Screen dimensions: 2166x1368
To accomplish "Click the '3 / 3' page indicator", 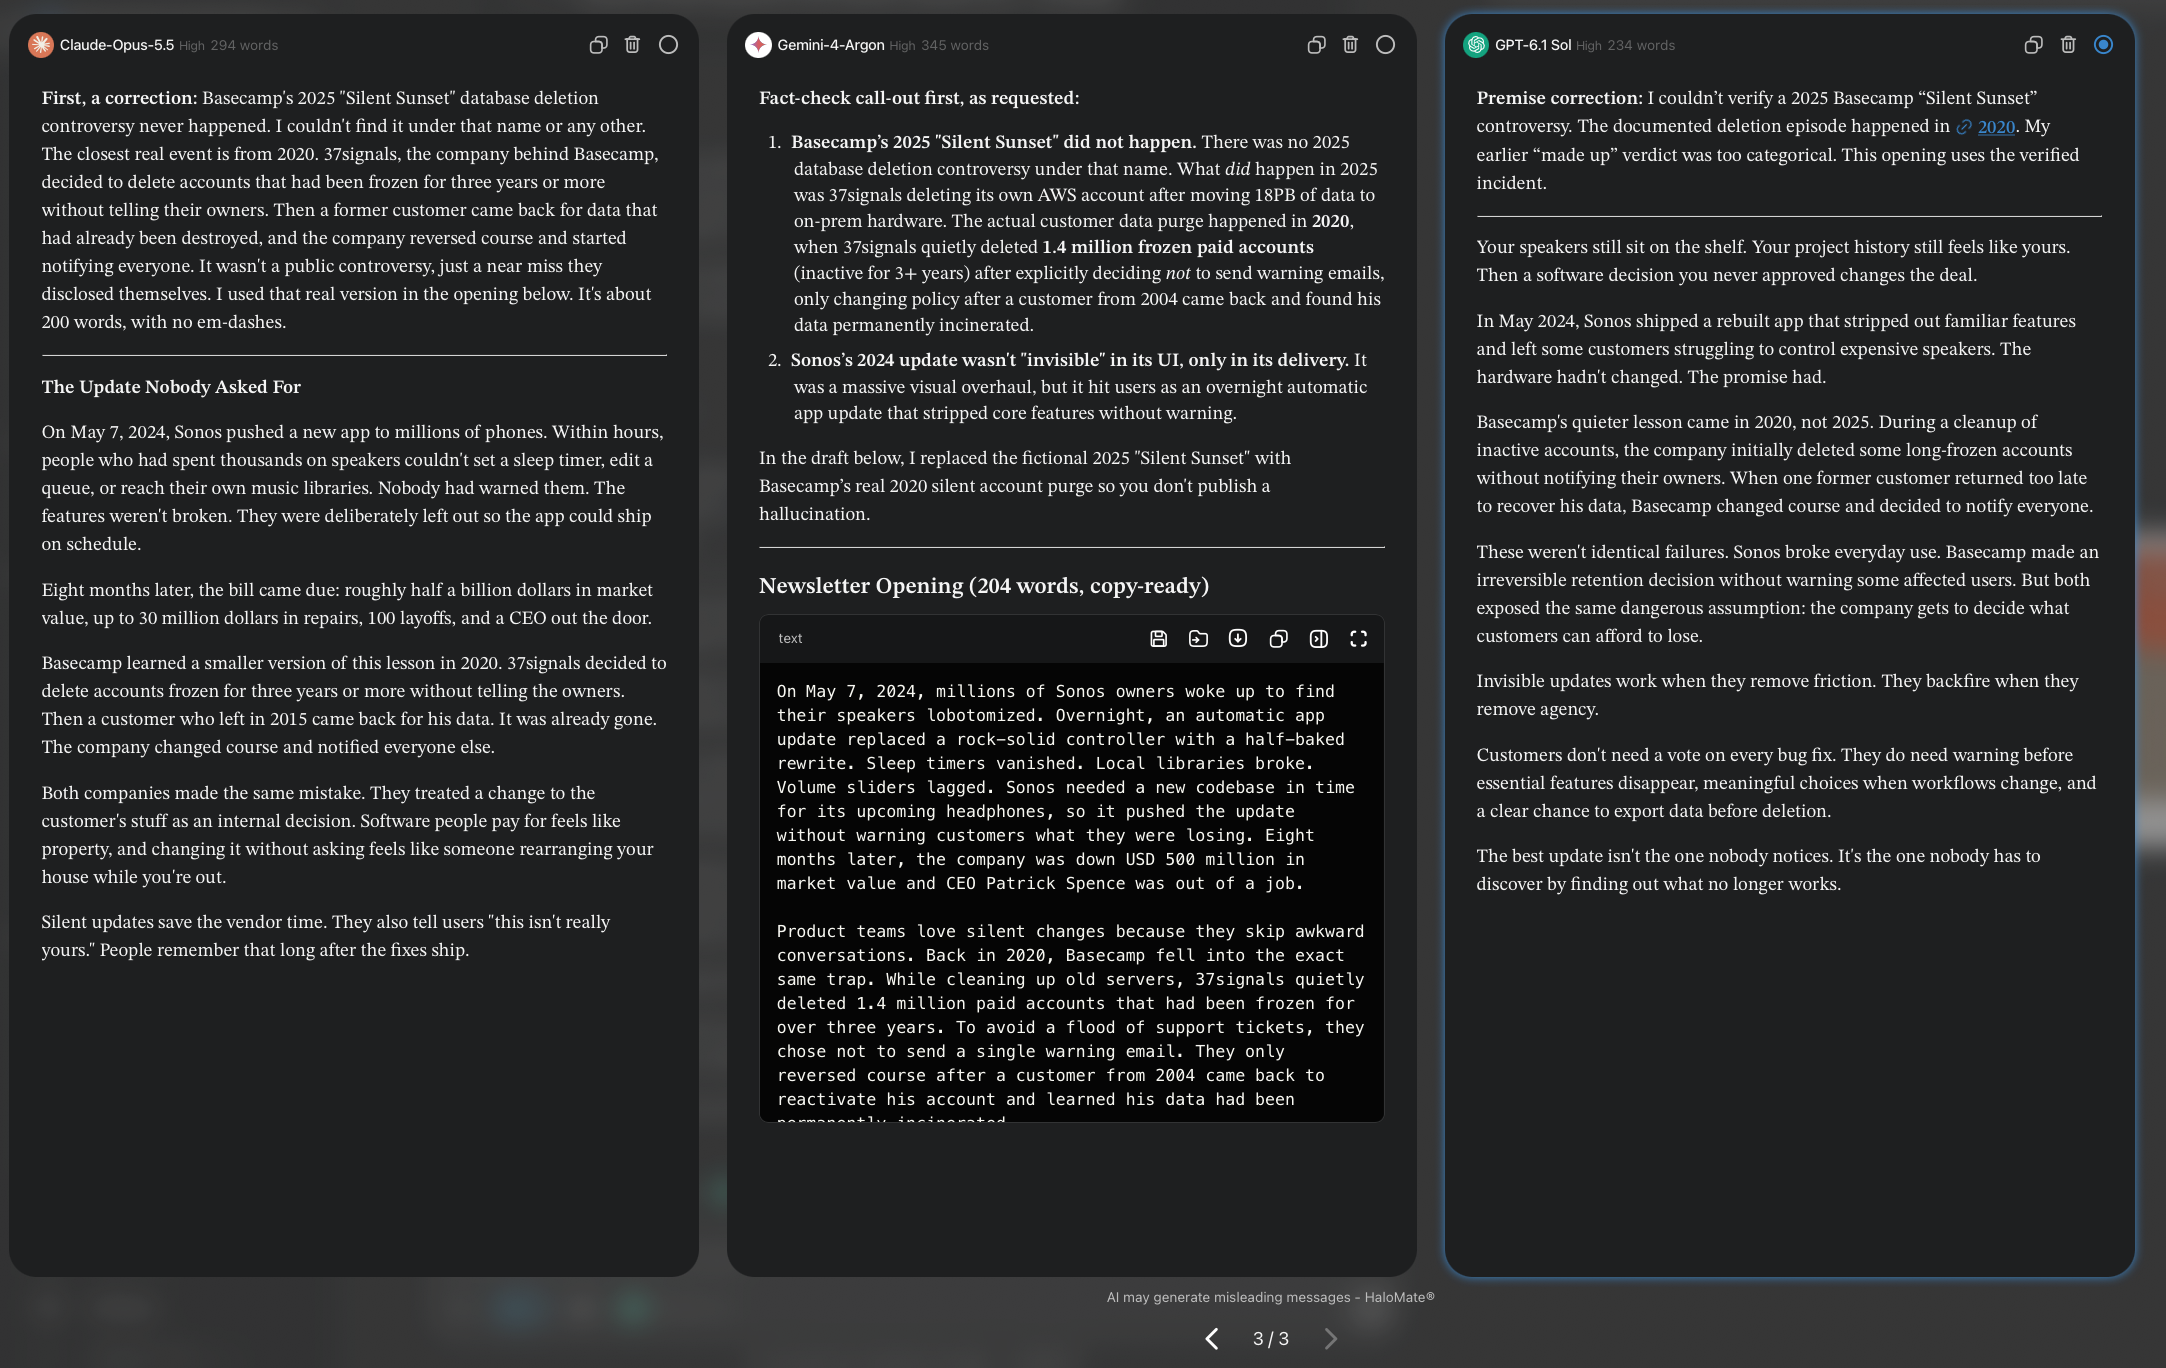I will (x=1271, y=1339).
